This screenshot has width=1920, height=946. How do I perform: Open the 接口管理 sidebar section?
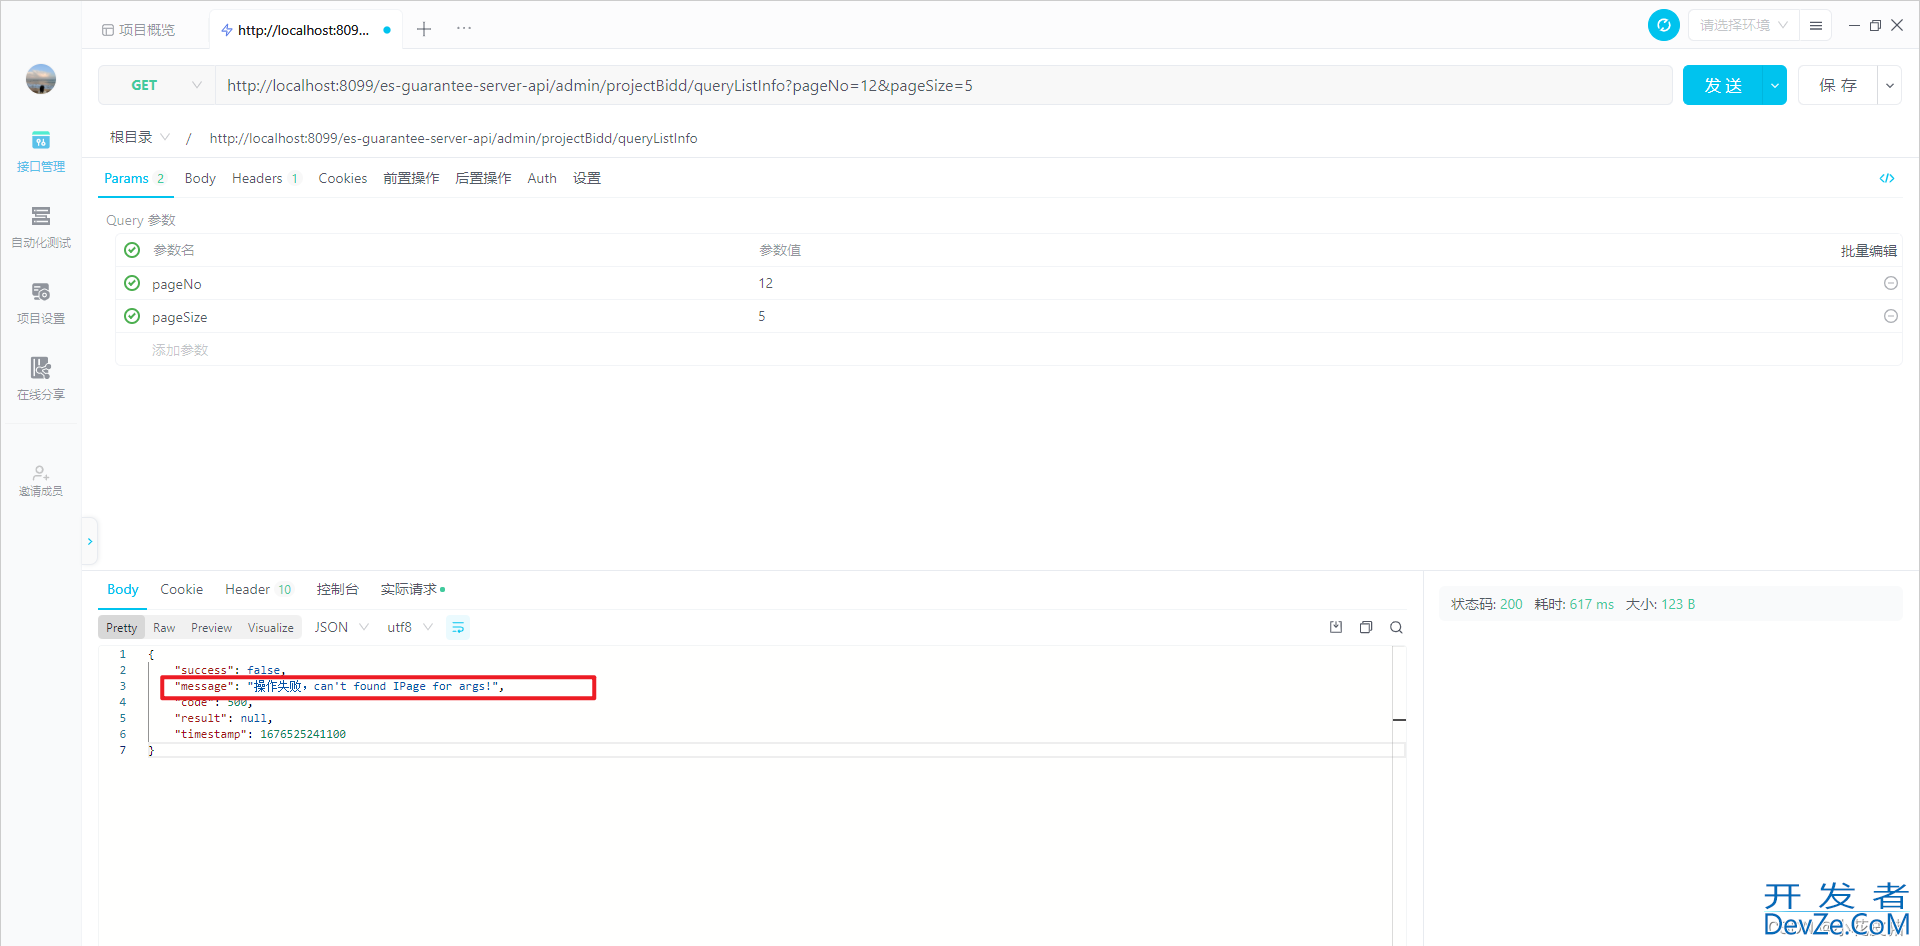point(41,151)
